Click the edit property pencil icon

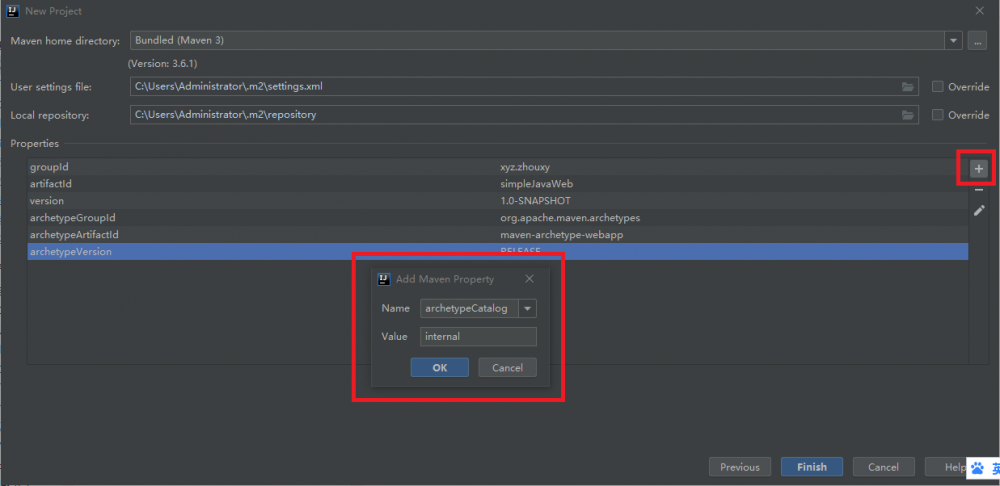click(x=979, y=210)
